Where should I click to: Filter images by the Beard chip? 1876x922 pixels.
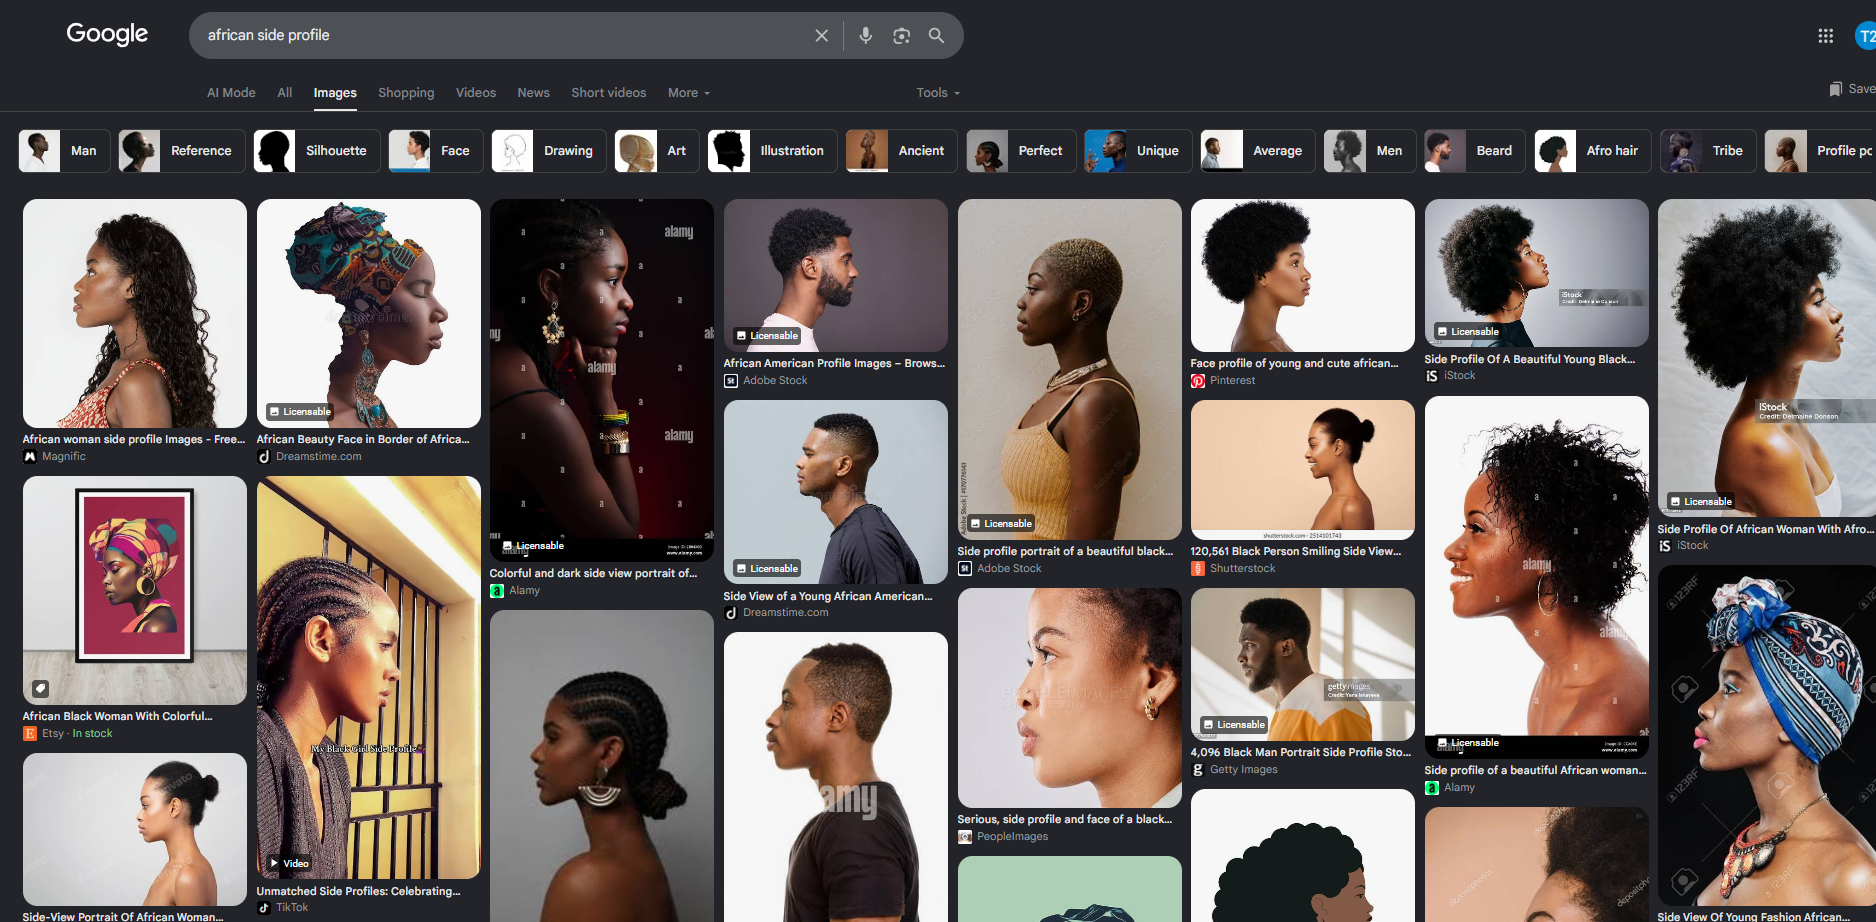(1475, 151)
